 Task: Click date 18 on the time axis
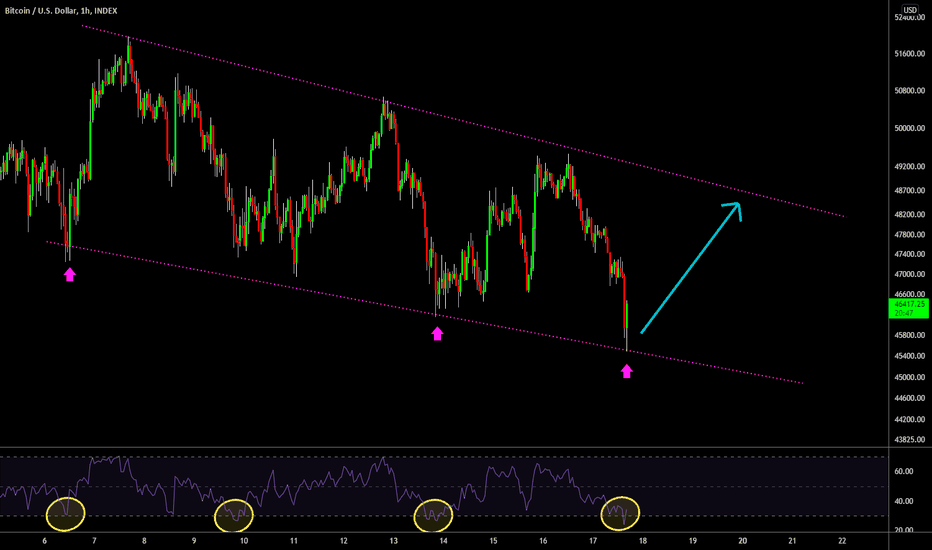point(643,541)
